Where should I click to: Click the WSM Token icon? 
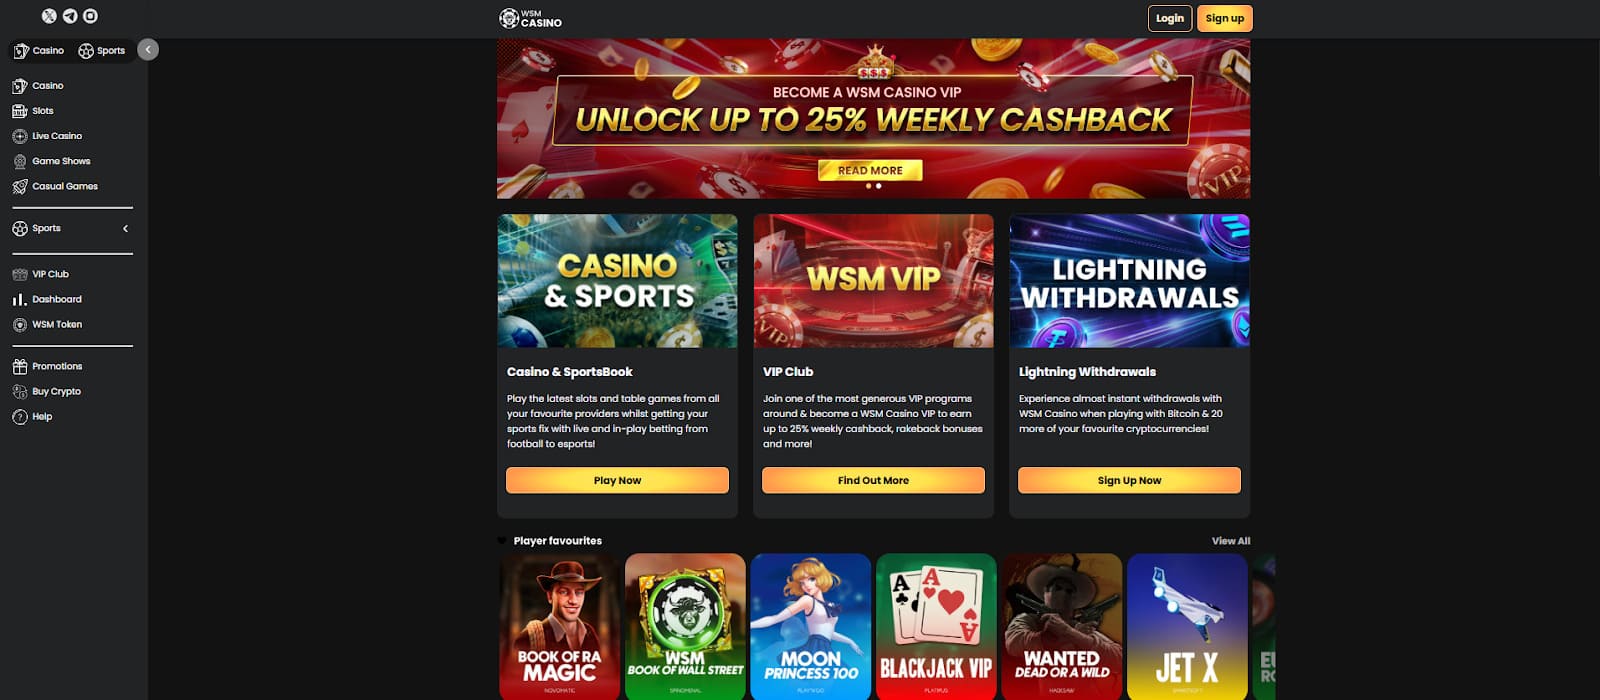pos(20,324)
